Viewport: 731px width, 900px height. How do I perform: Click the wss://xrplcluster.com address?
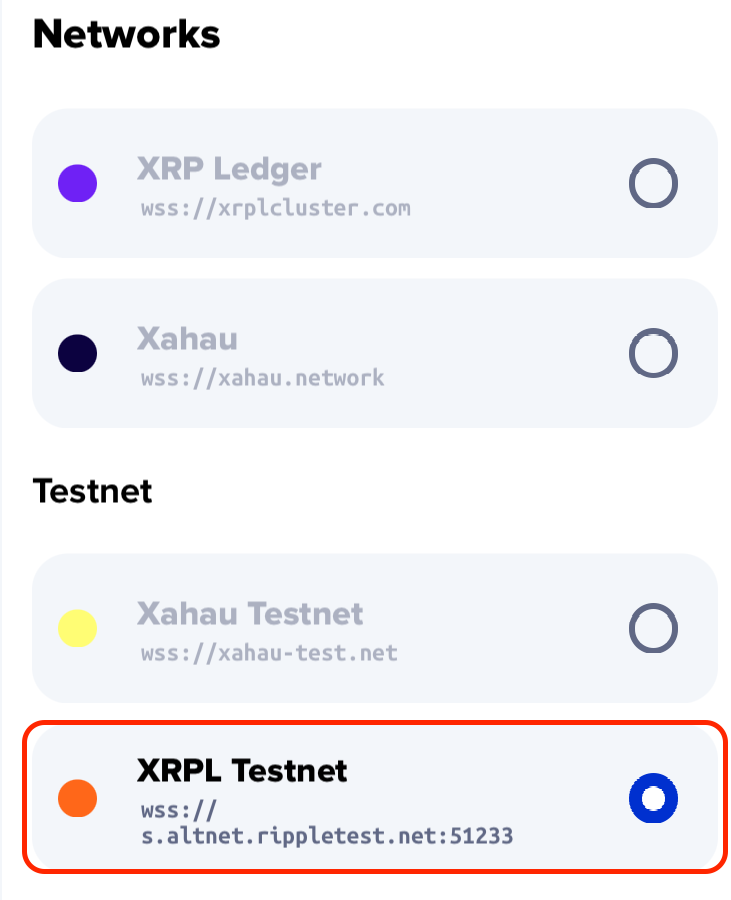click(x=273, y=209)
